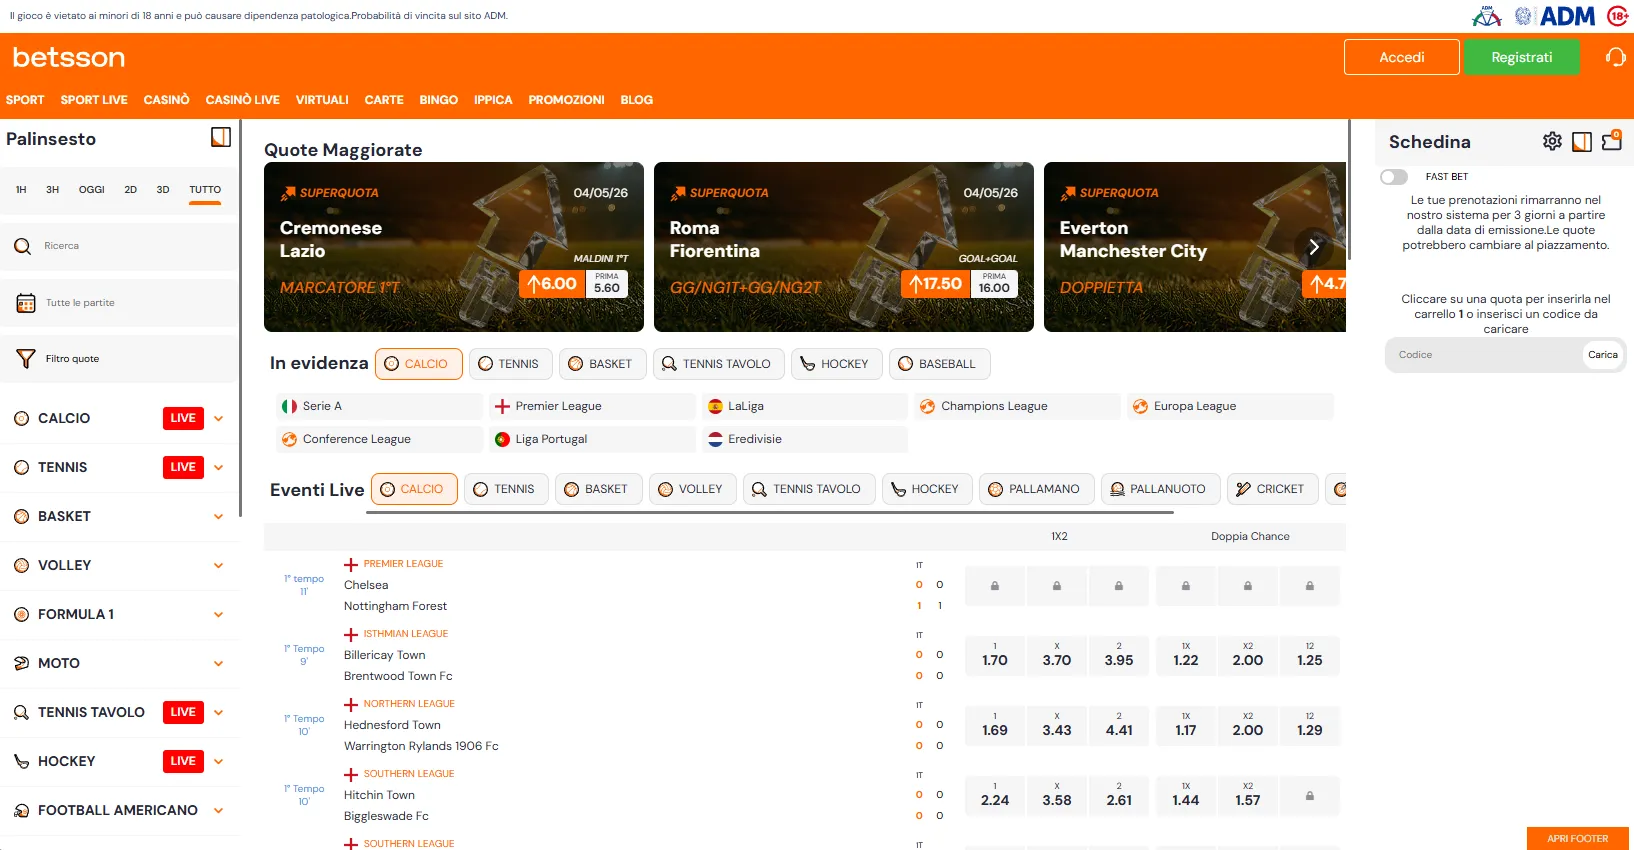Click the Netherlands flag icon beside Eredivisie
The image size is (1634, 850).
pyautogui.click(x=715, y=439)
